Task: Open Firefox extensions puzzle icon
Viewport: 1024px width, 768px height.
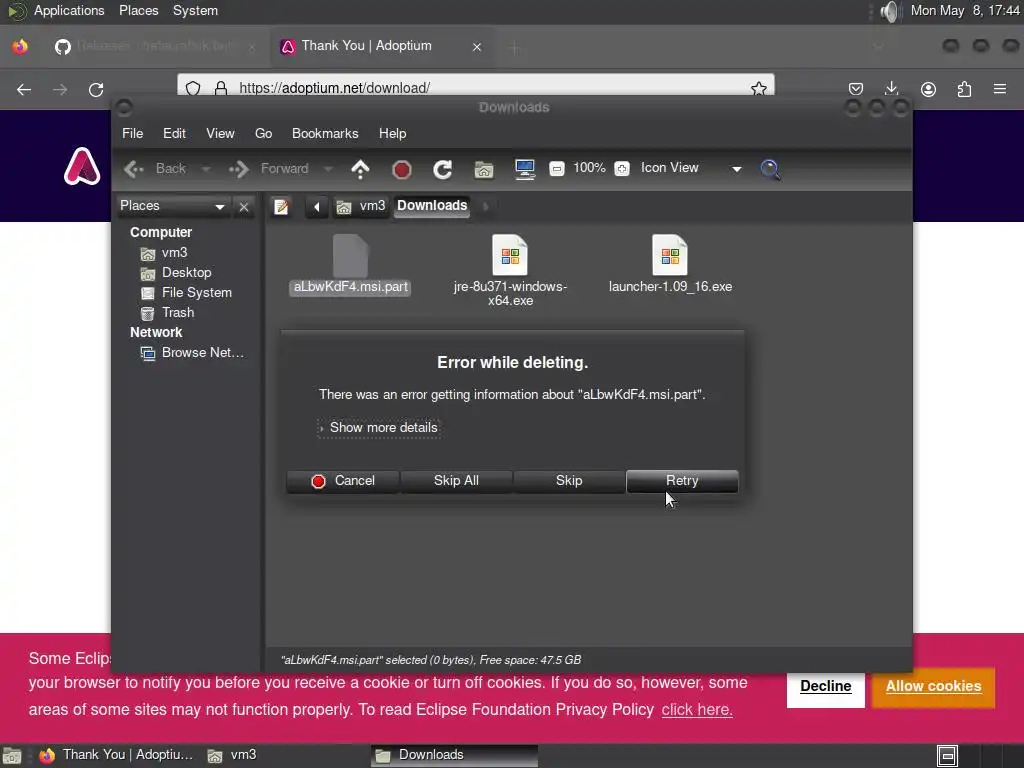Action: click(x=964, y=89)
